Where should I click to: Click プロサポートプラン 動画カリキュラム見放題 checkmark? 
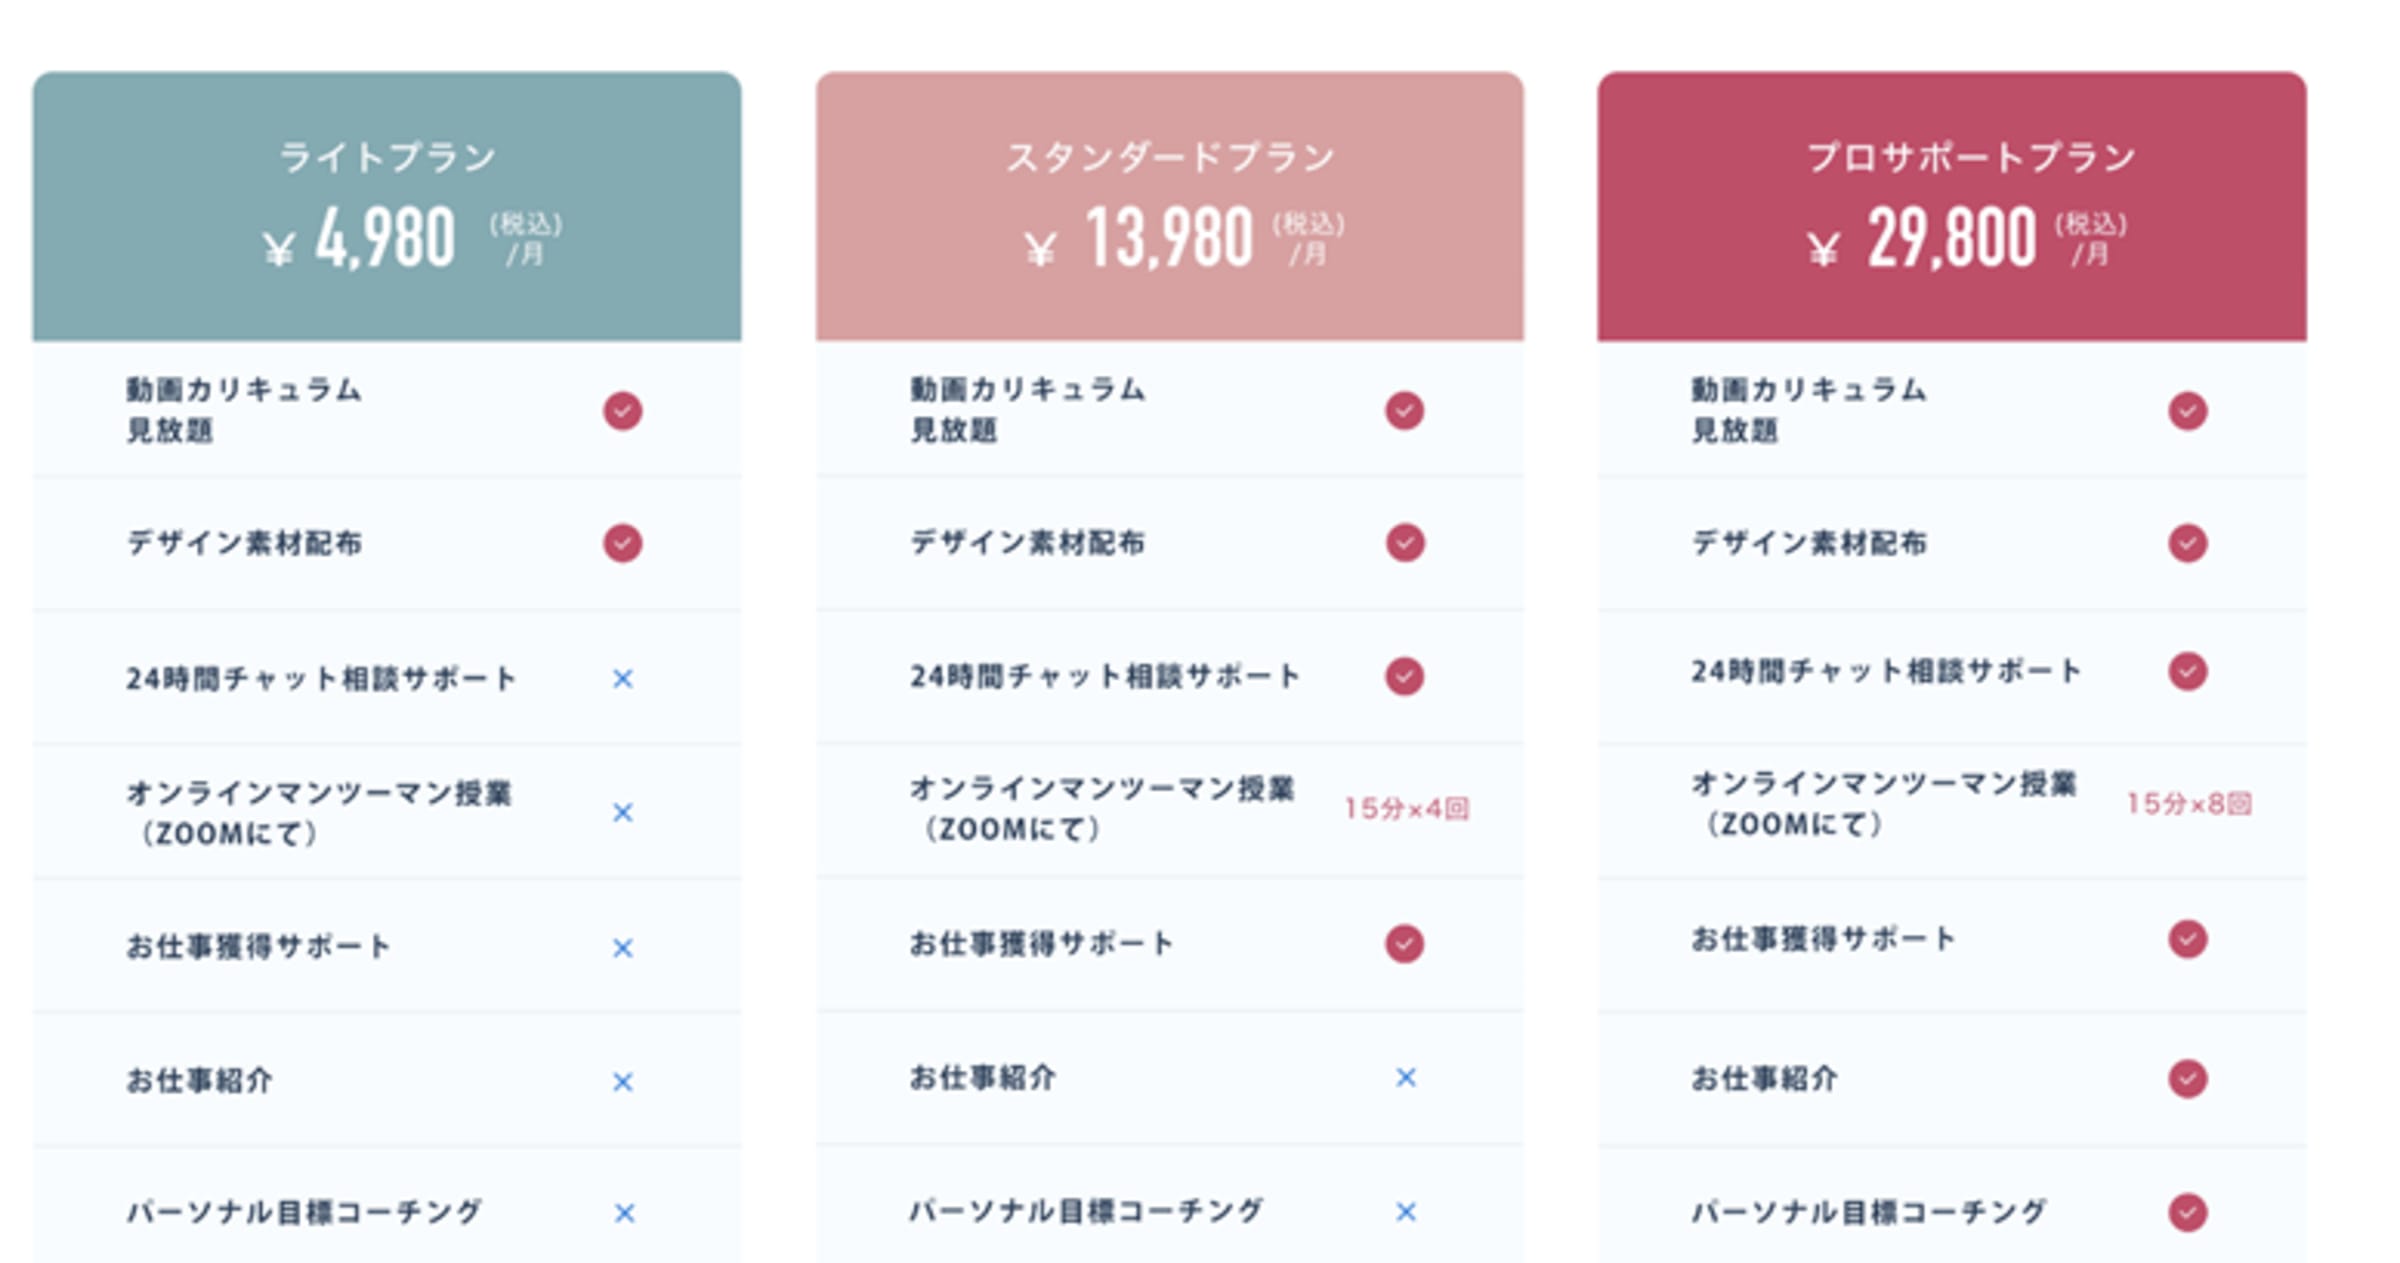2187,411
